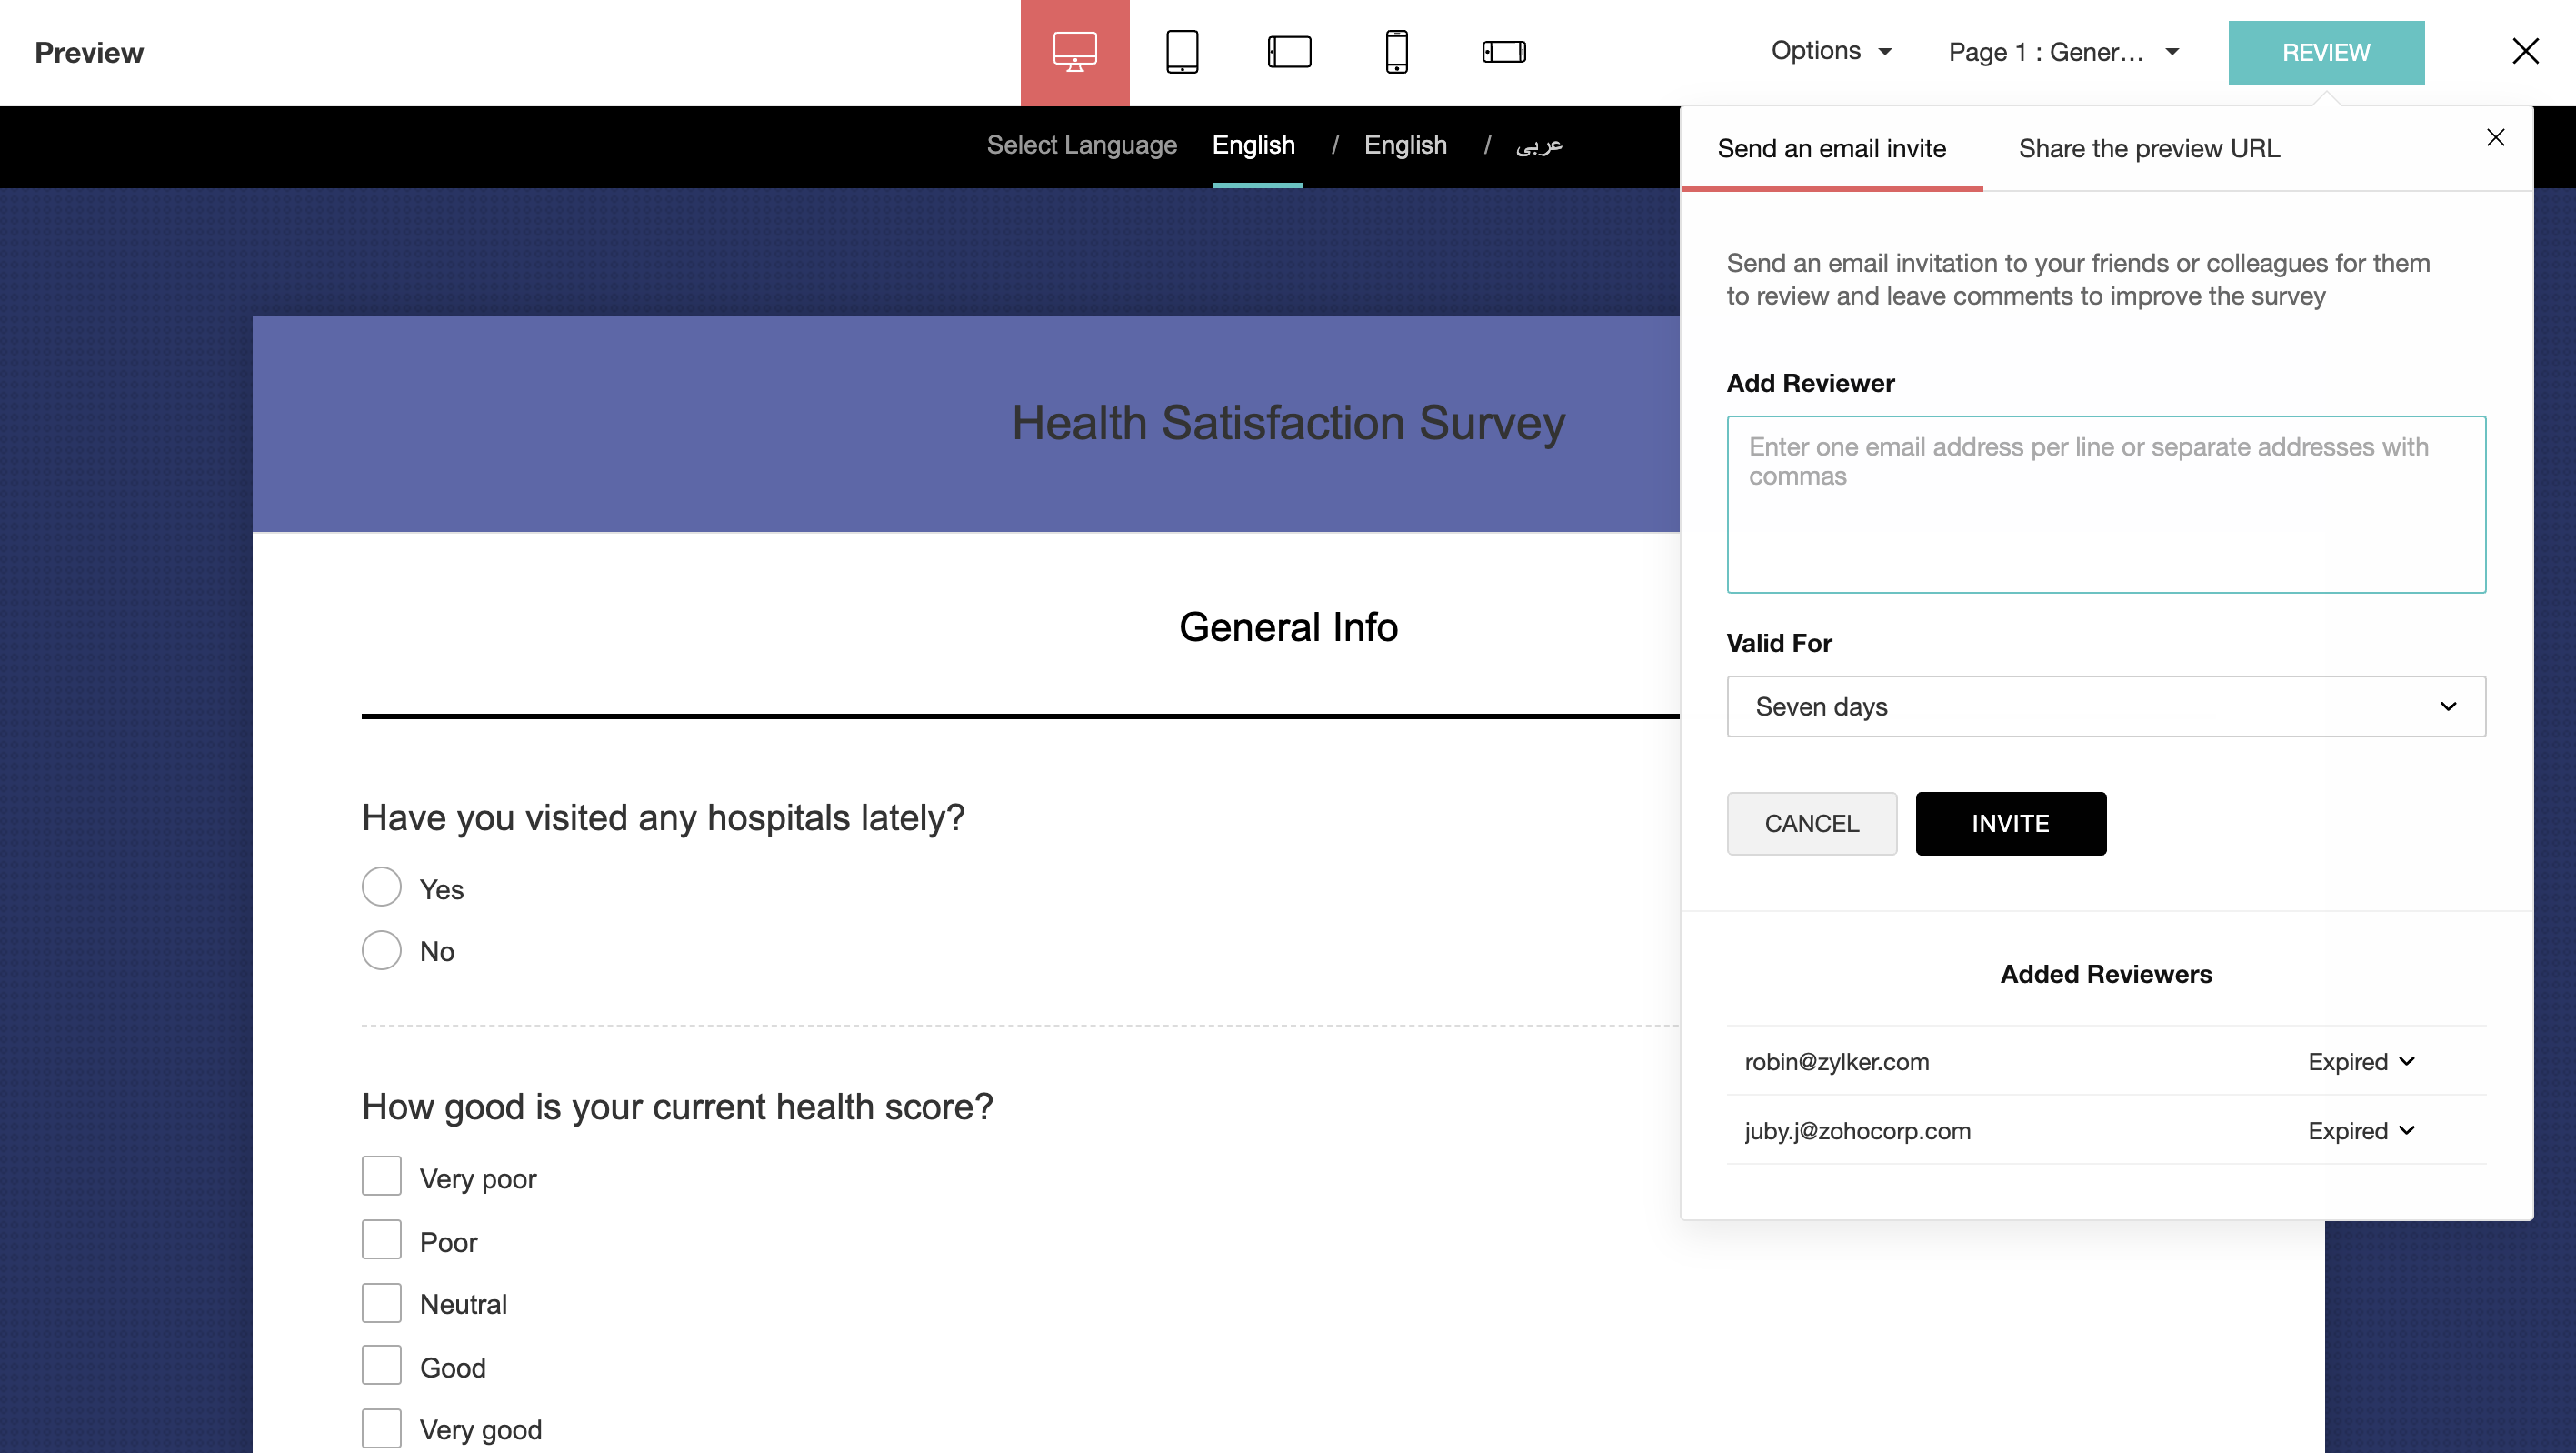Expand the Valid For Seven days dropdown
Screen dimensions: 2576x1453
[2105, 707]
